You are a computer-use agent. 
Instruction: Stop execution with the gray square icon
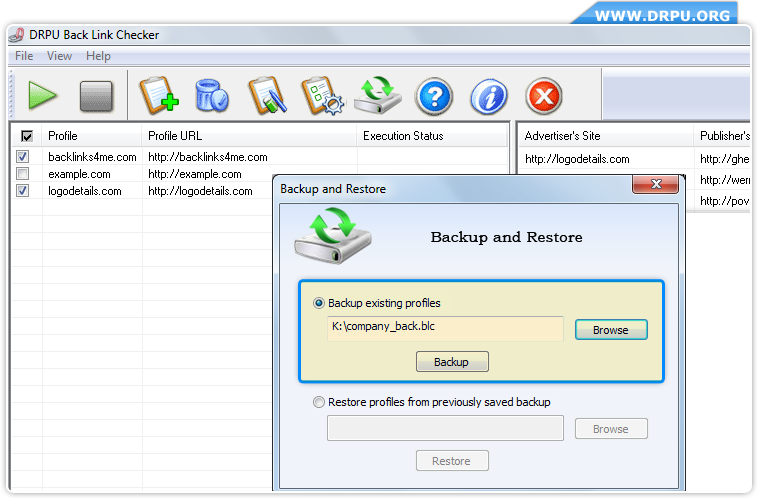(x=96, y=96)
